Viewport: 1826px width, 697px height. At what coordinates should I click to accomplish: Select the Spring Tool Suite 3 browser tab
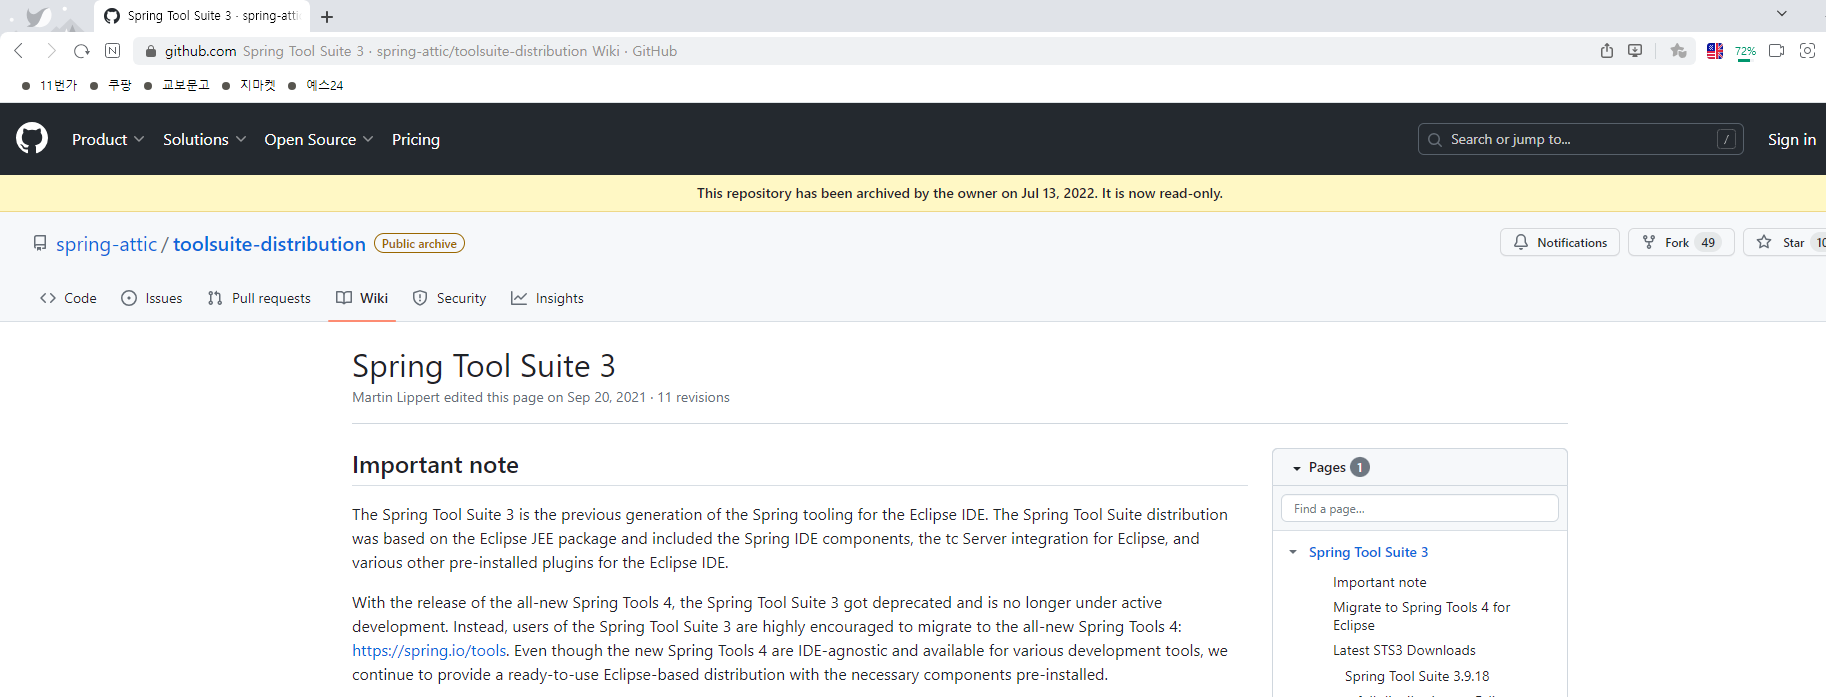coord(202,16)
